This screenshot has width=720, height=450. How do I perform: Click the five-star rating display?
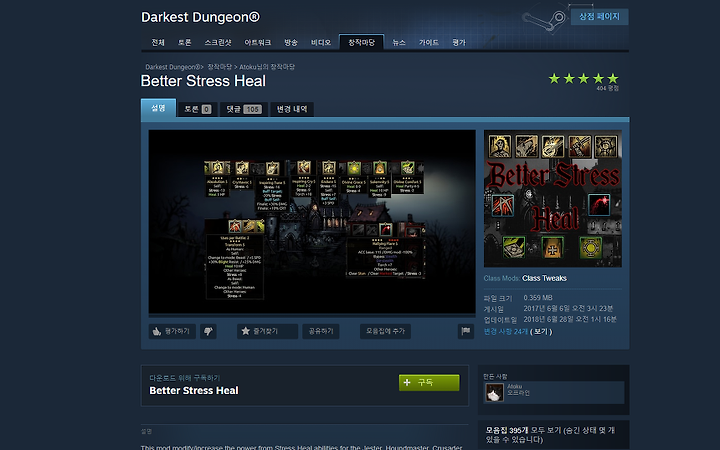pyautogui.click(x=583, y=79)
